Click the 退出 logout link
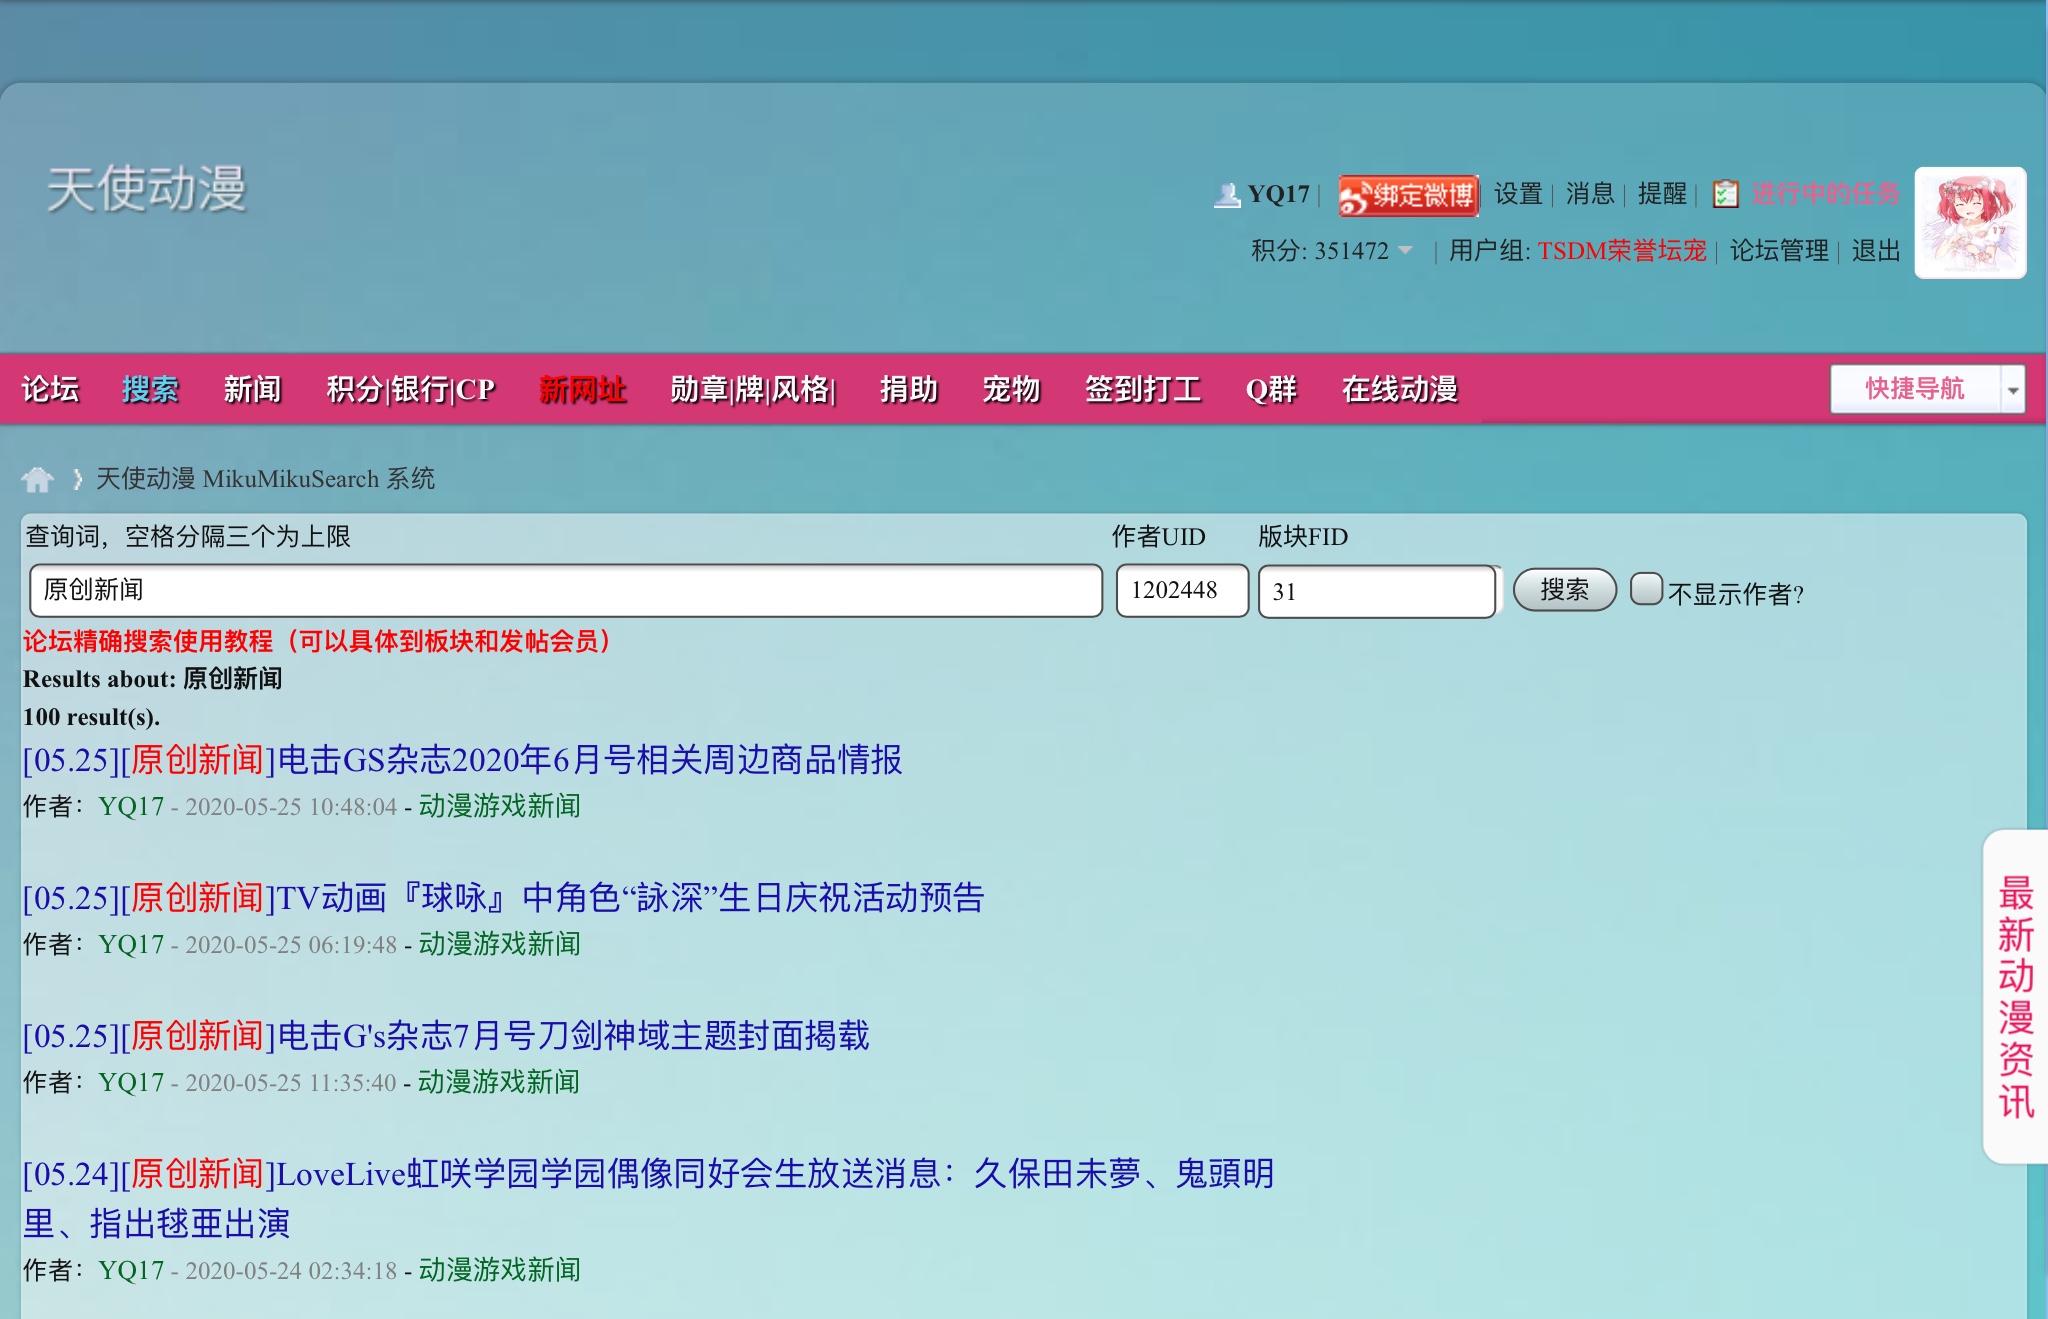Viewport: 2048px width, 1319px height. [1875, 250]
